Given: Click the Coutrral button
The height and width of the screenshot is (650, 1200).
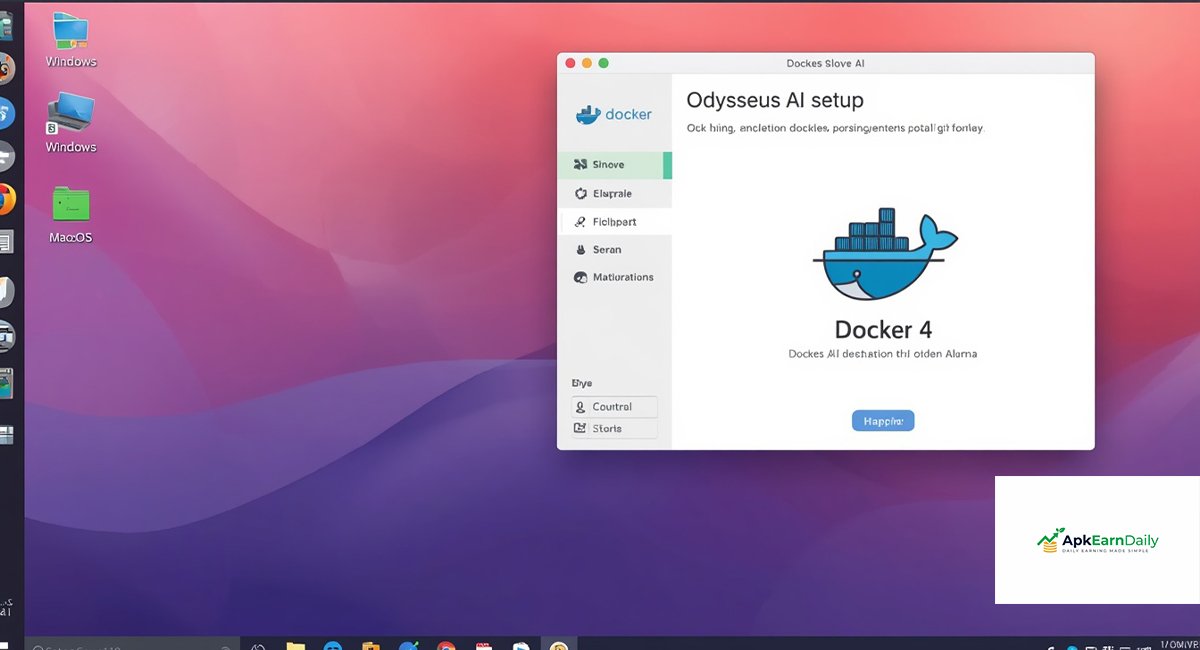Looking at the screenshot, I should click(x=614, y=407).
